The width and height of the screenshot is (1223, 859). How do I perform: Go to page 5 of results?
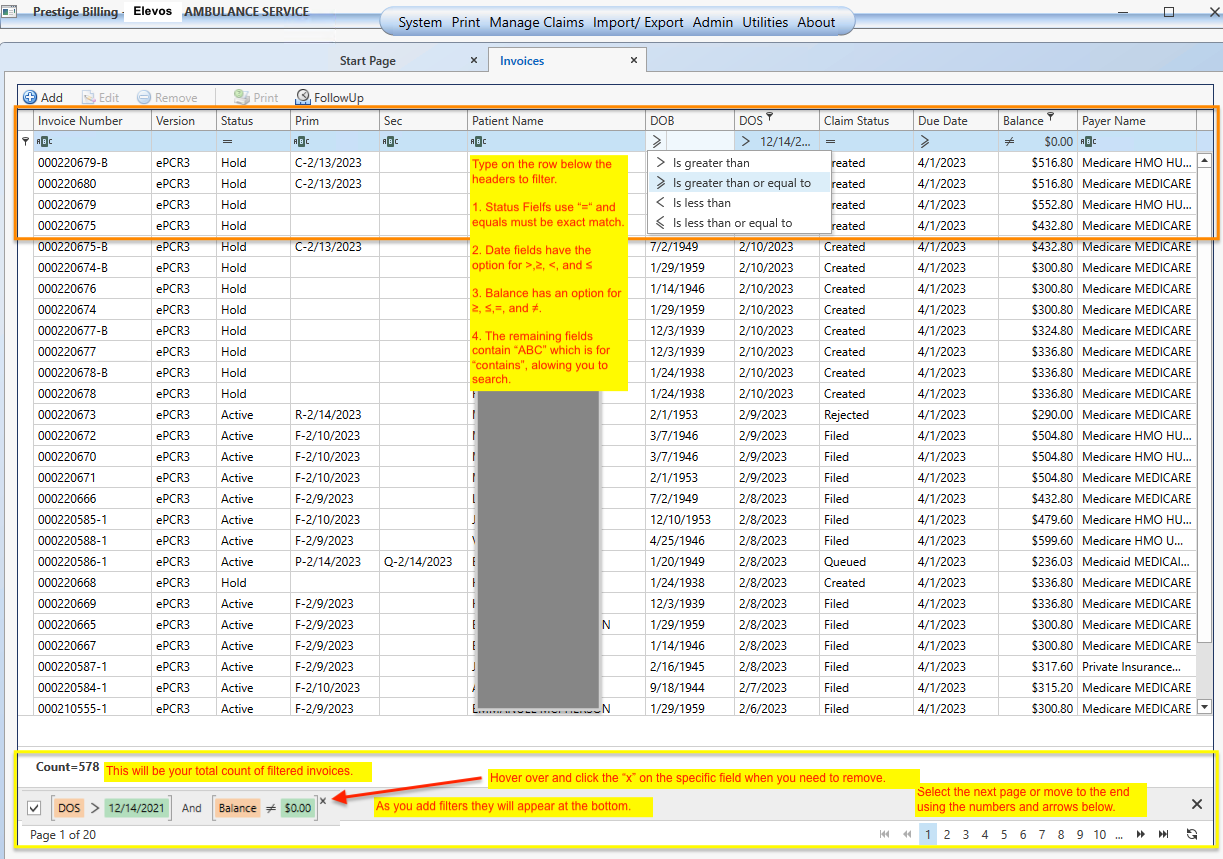(x=1004, y=834)
